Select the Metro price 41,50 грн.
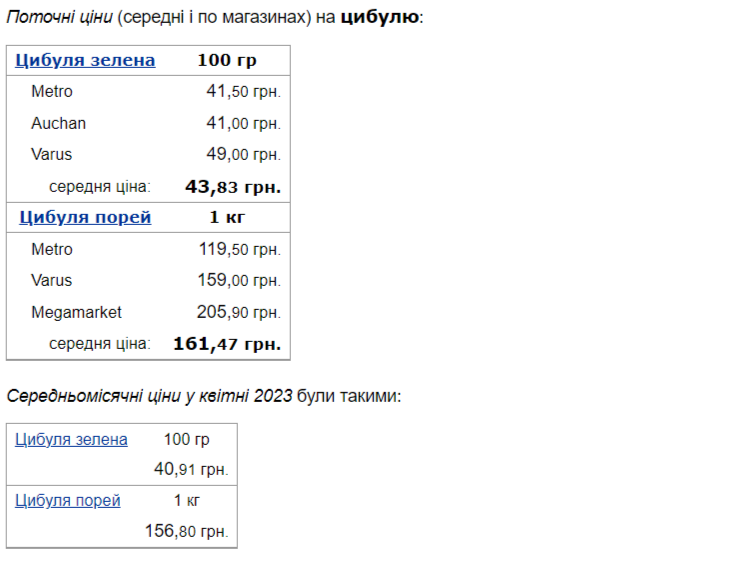The image size is (738, 564). [243, 92]
